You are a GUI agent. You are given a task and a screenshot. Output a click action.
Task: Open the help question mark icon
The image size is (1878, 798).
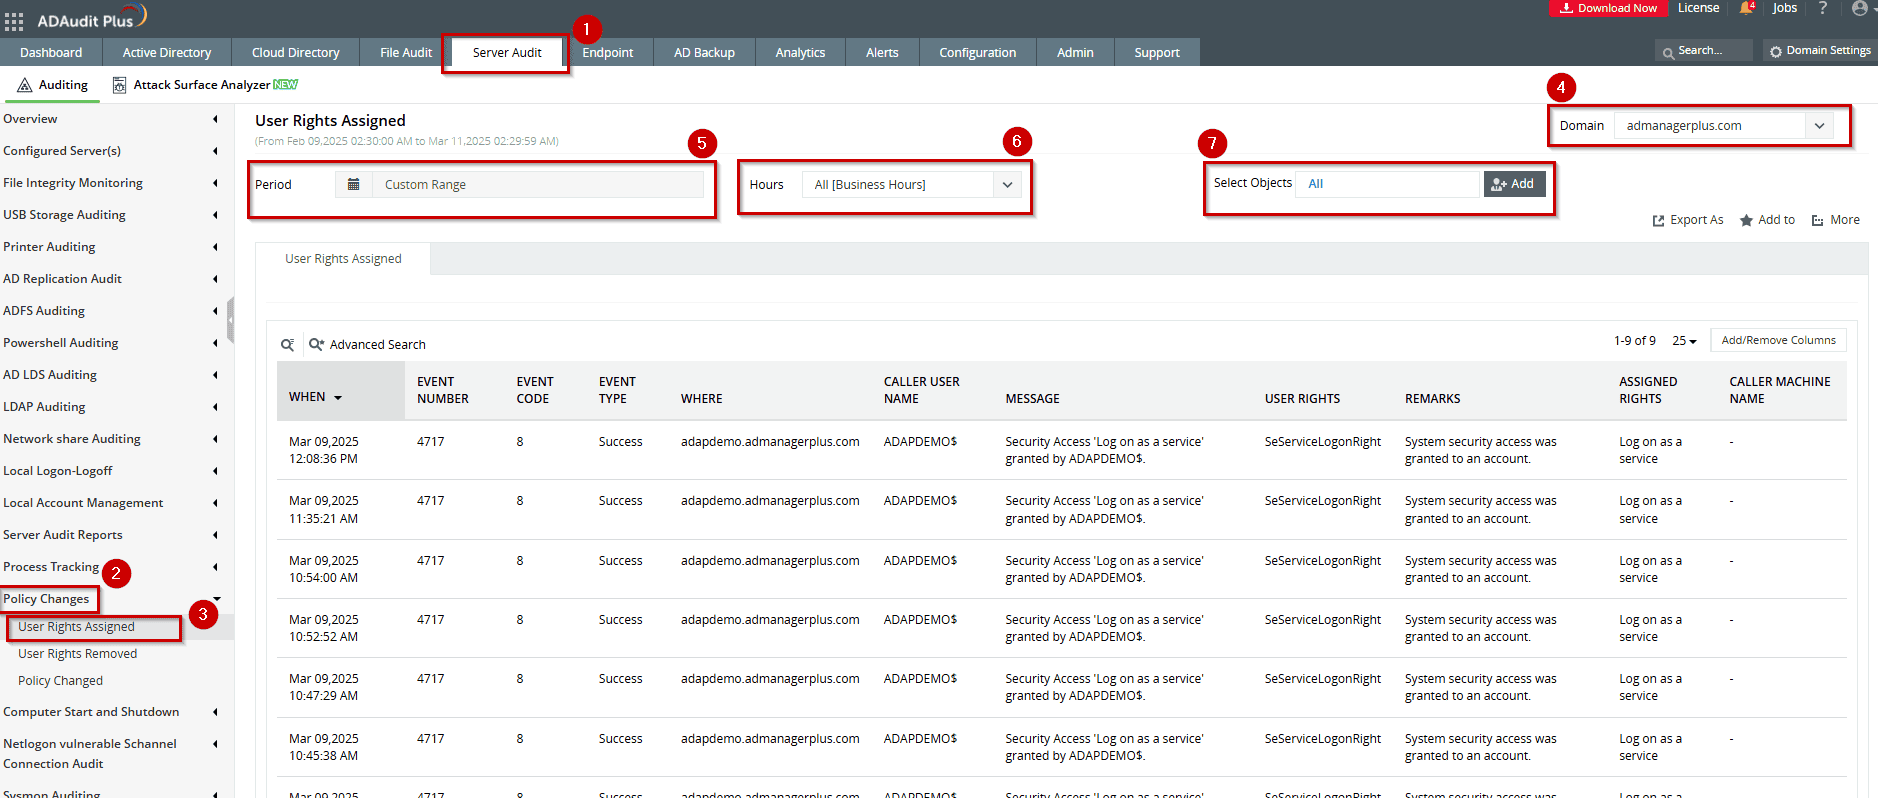coord(1822,9)
